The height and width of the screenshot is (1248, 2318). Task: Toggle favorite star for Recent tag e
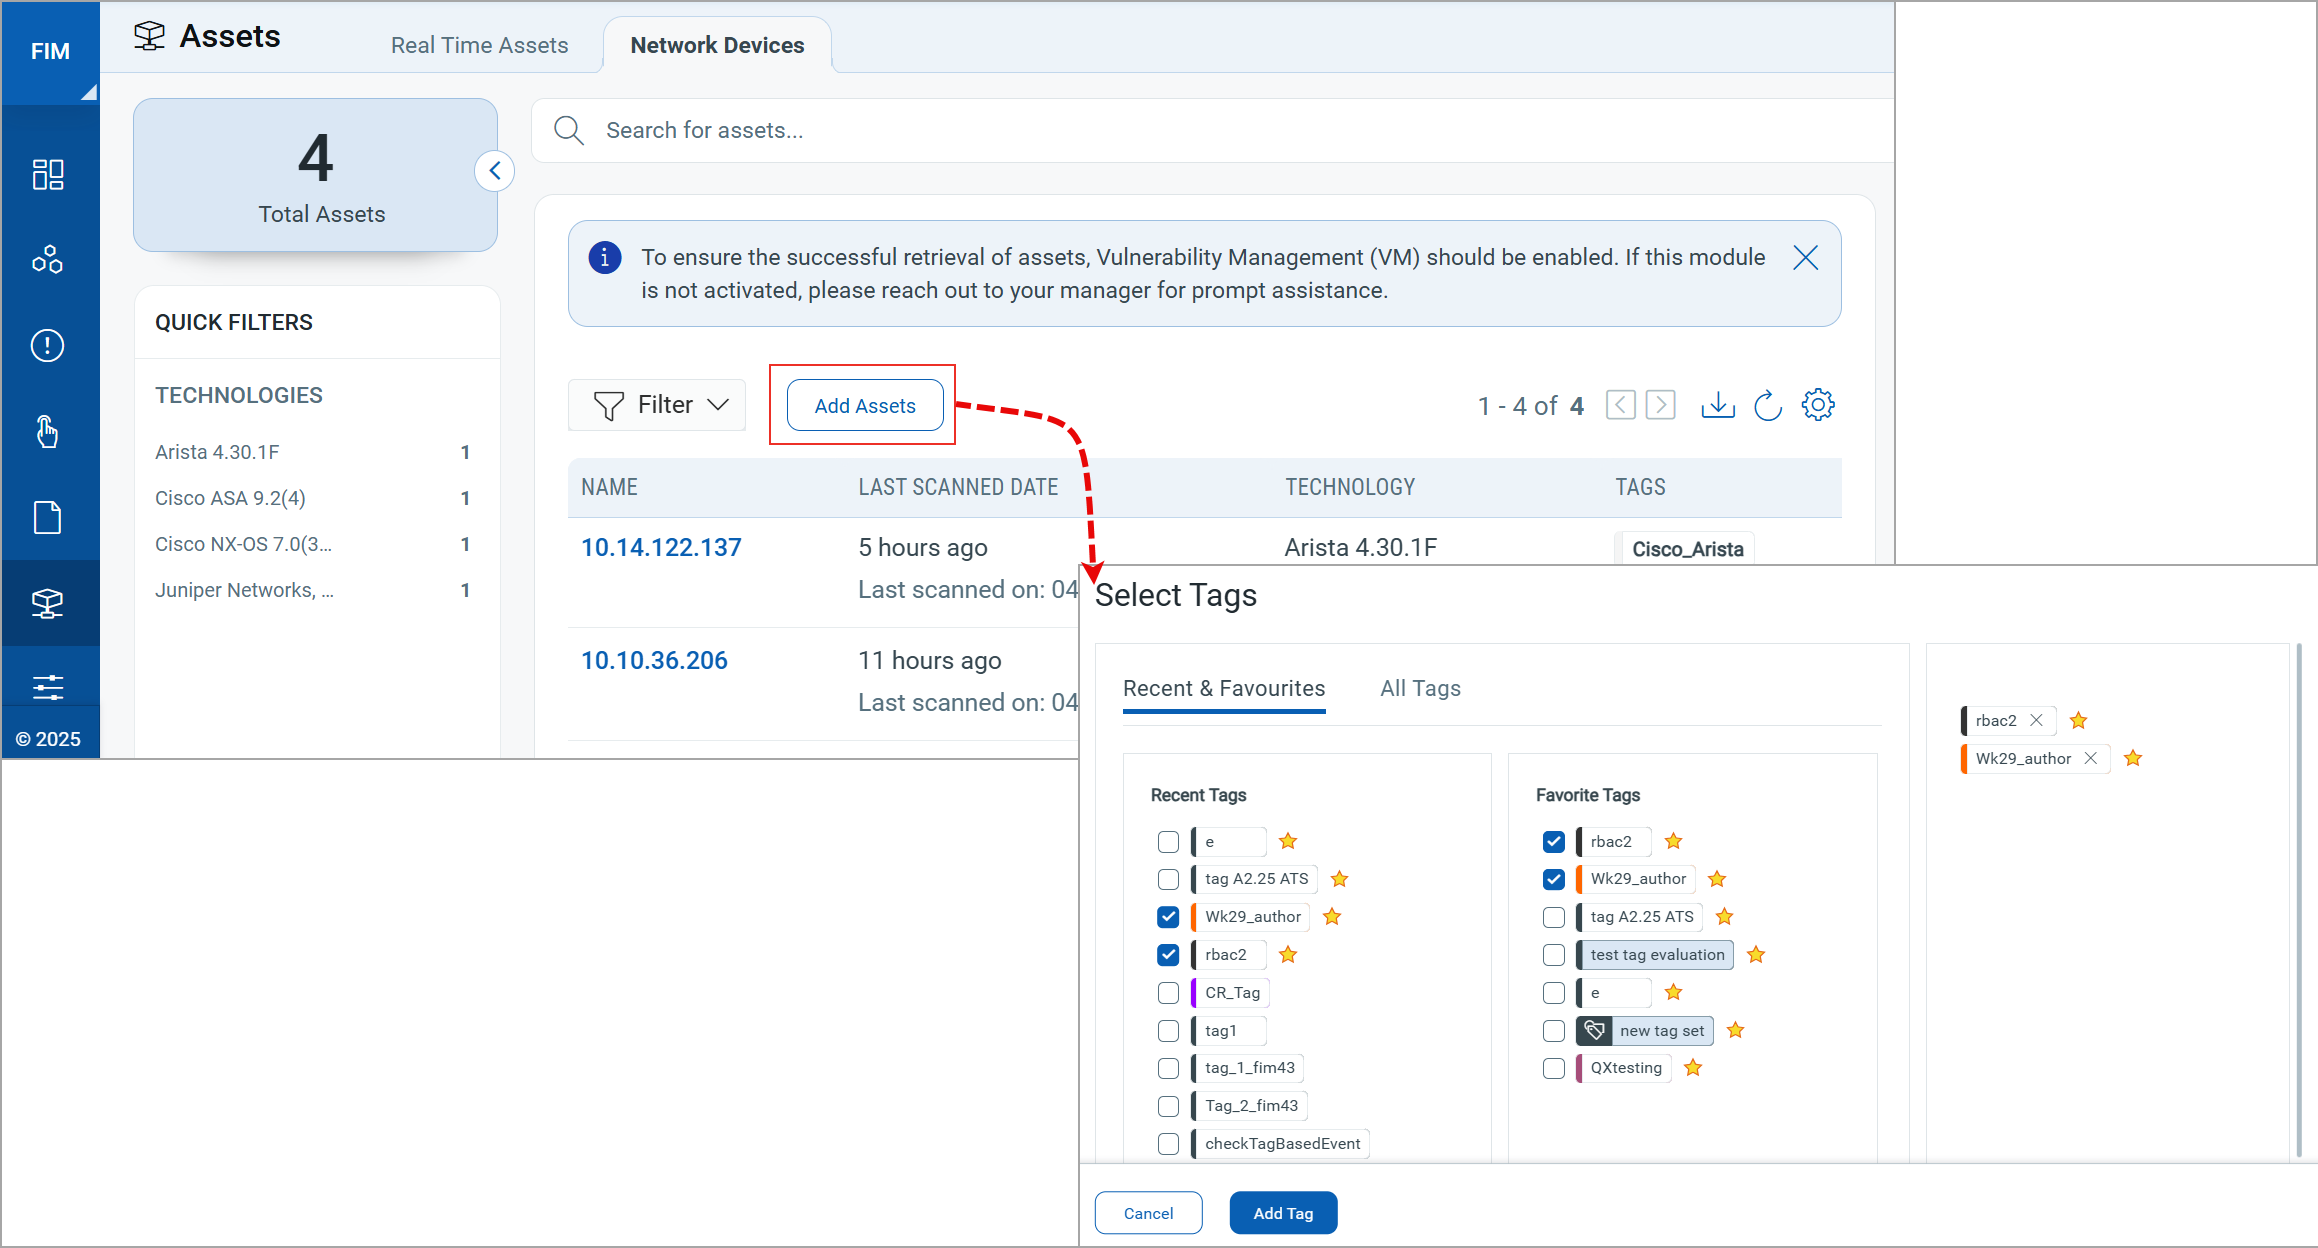coord(1288,841)
